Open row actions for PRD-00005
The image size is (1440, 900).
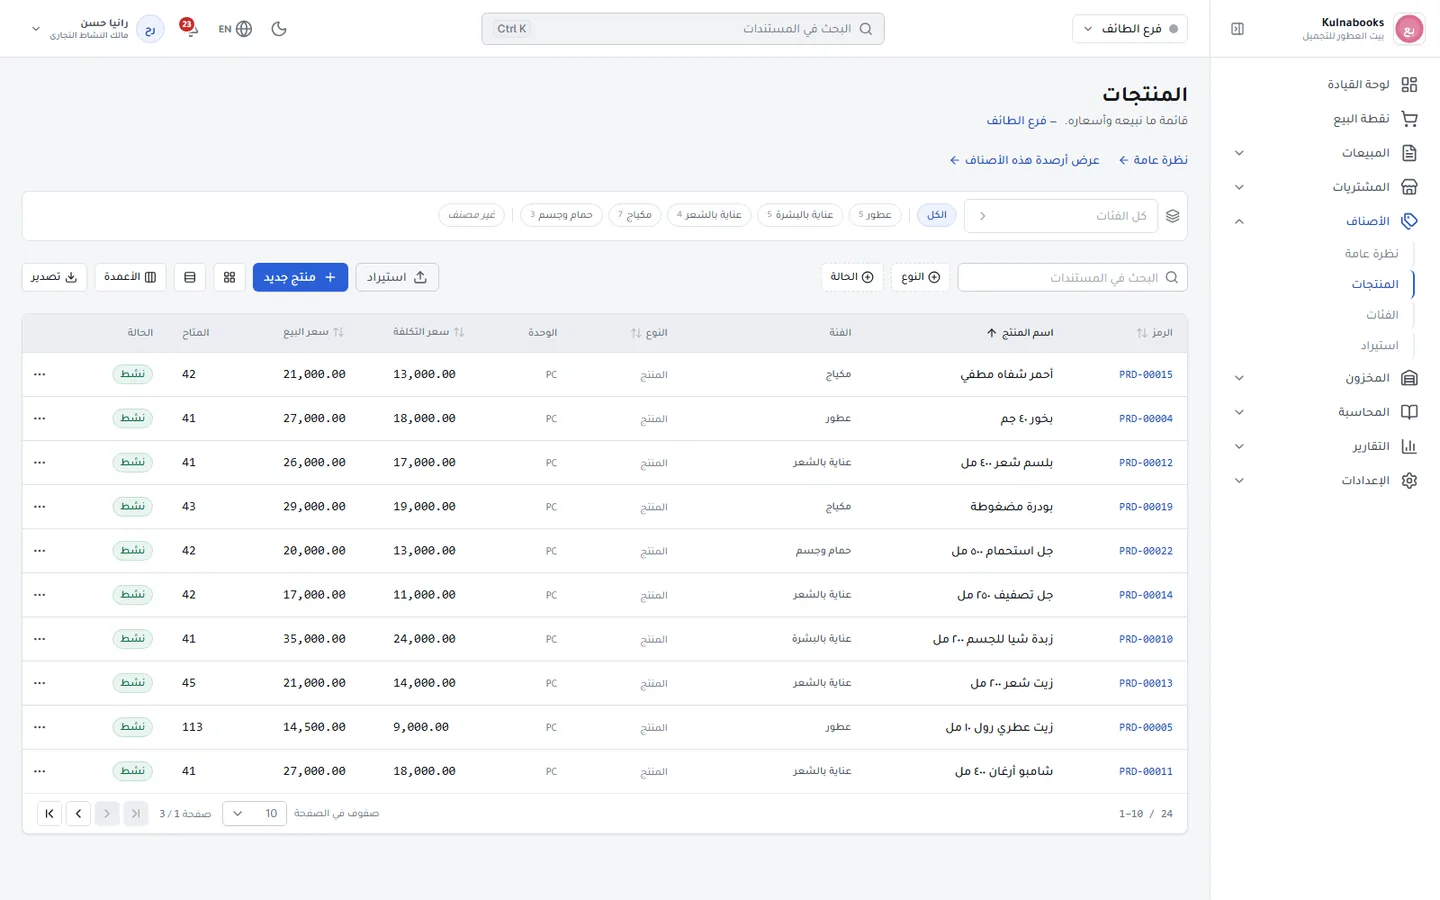point(40,727)
